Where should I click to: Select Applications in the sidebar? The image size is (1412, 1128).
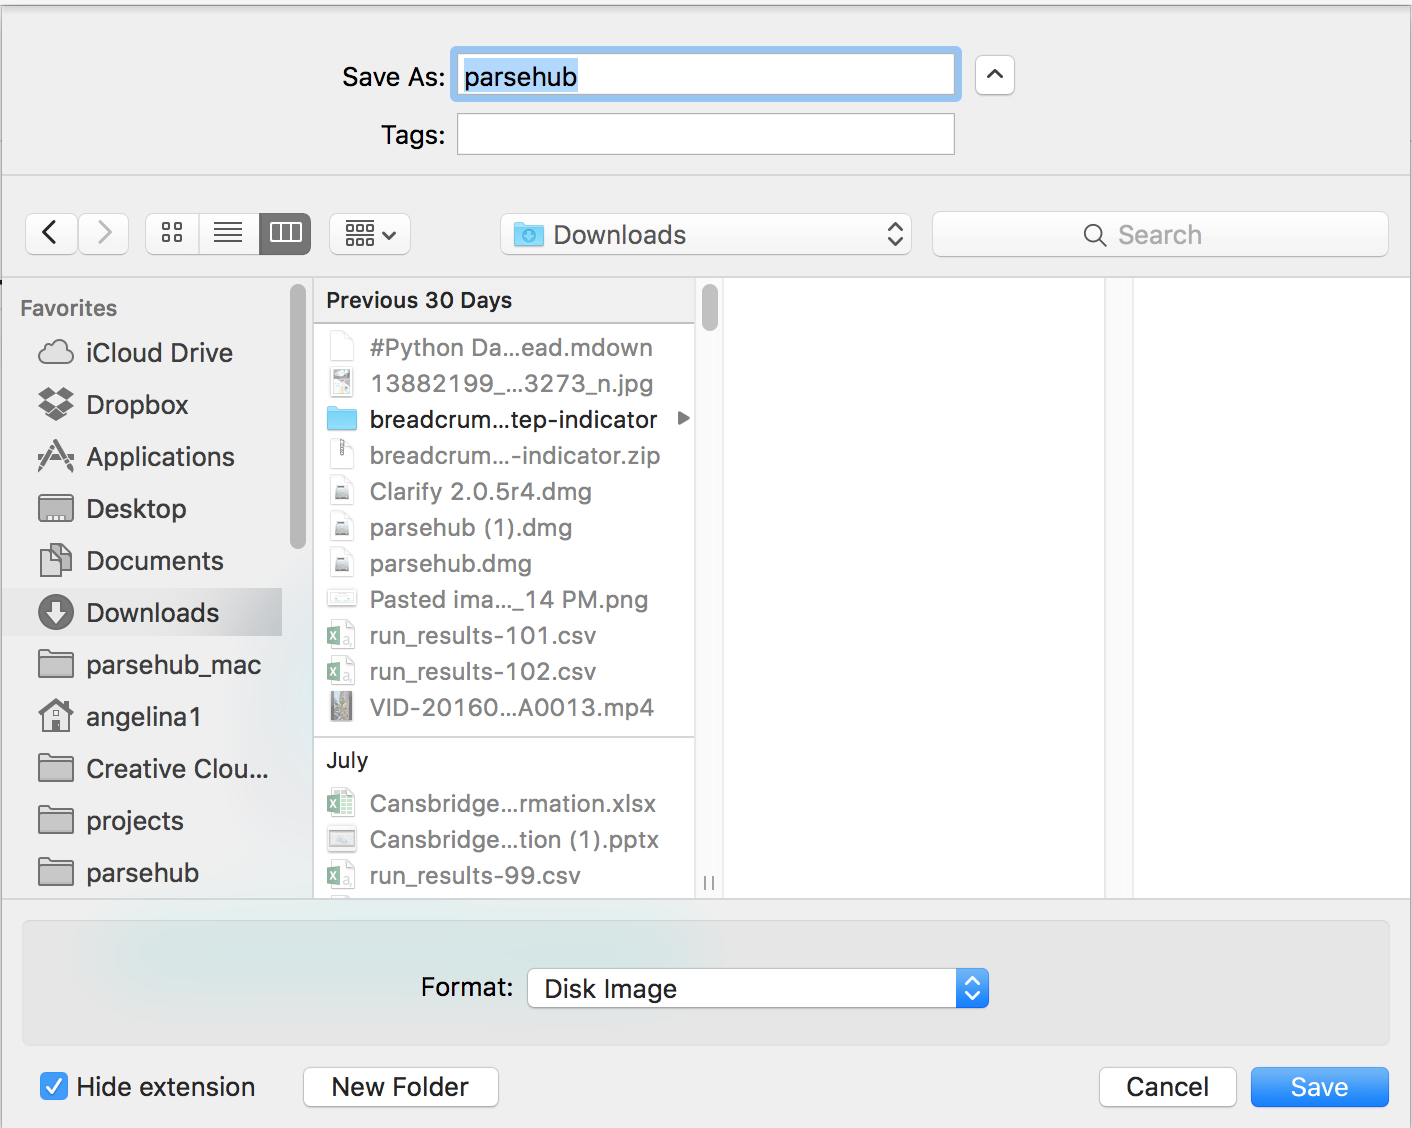point(142,457)
